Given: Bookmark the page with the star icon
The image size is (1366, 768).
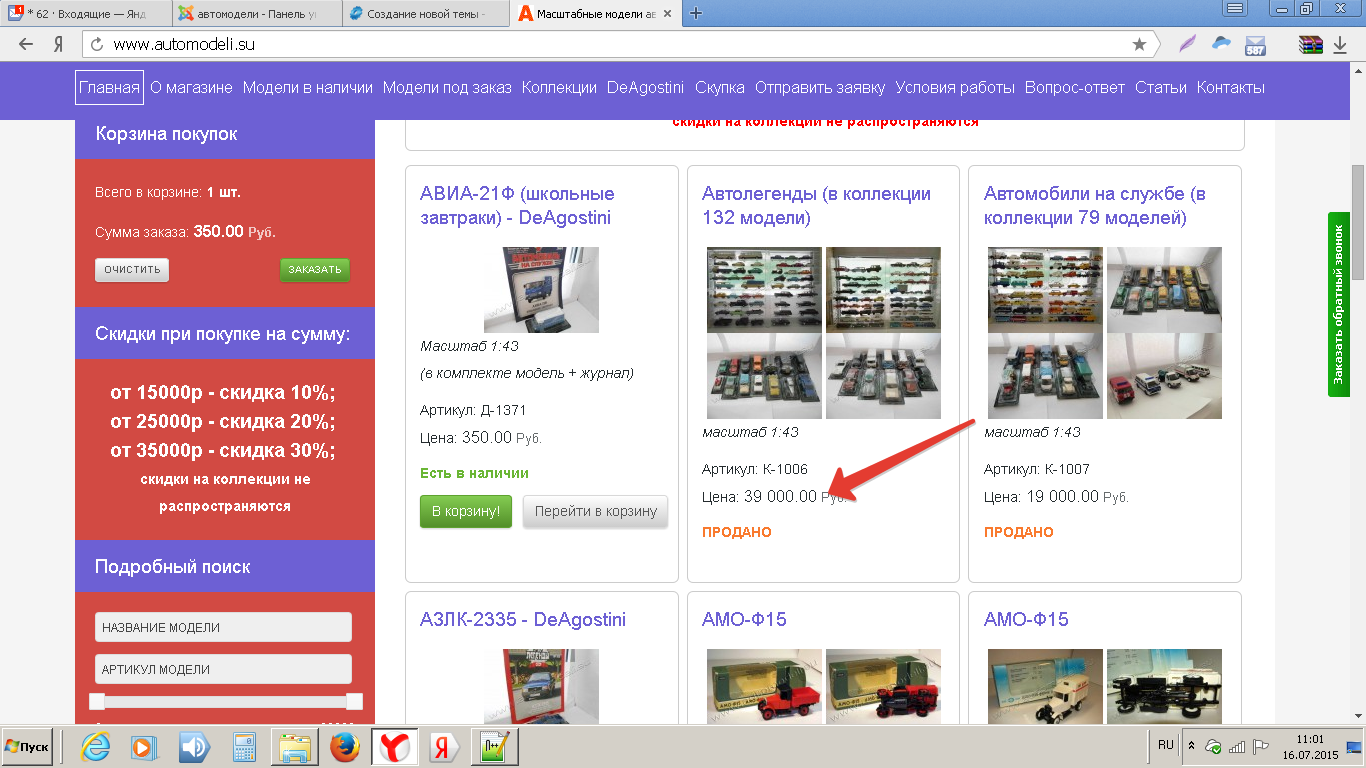Looking at the screenshot, I should pyautogui.click(x=1139, y=44).
